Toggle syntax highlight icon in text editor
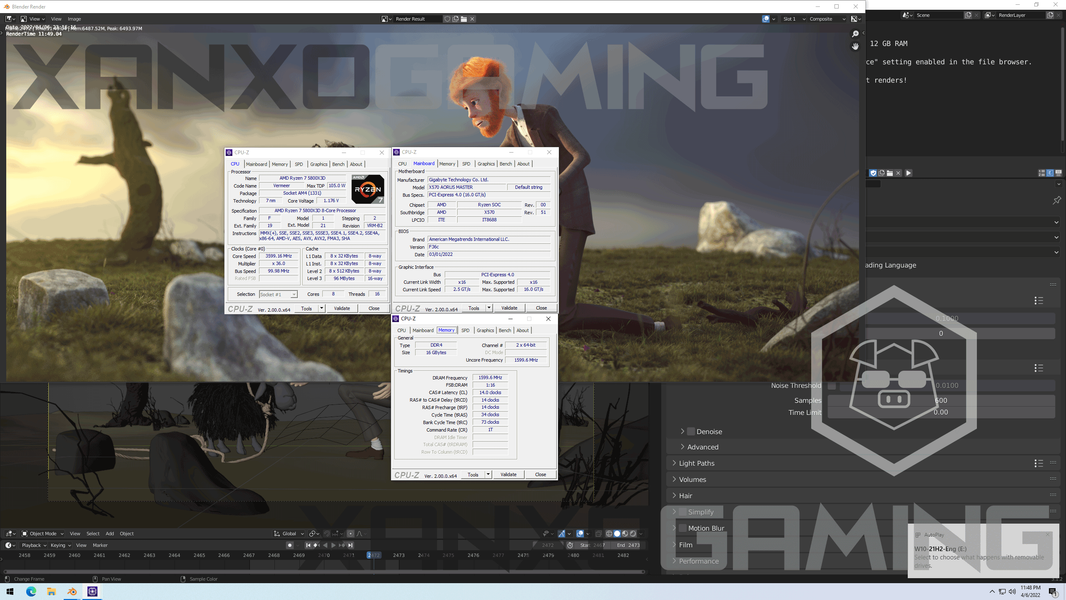 pos(1058,173)
